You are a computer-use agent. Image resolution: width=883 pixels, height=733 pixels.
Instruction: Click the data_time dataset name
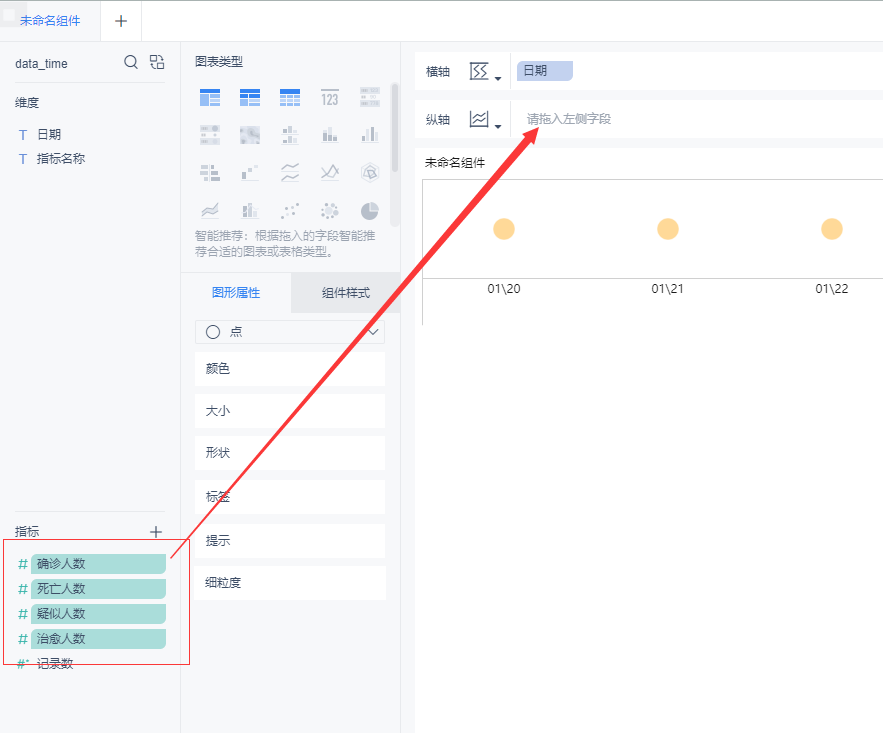pyautogui.click(x=42, y=64)
